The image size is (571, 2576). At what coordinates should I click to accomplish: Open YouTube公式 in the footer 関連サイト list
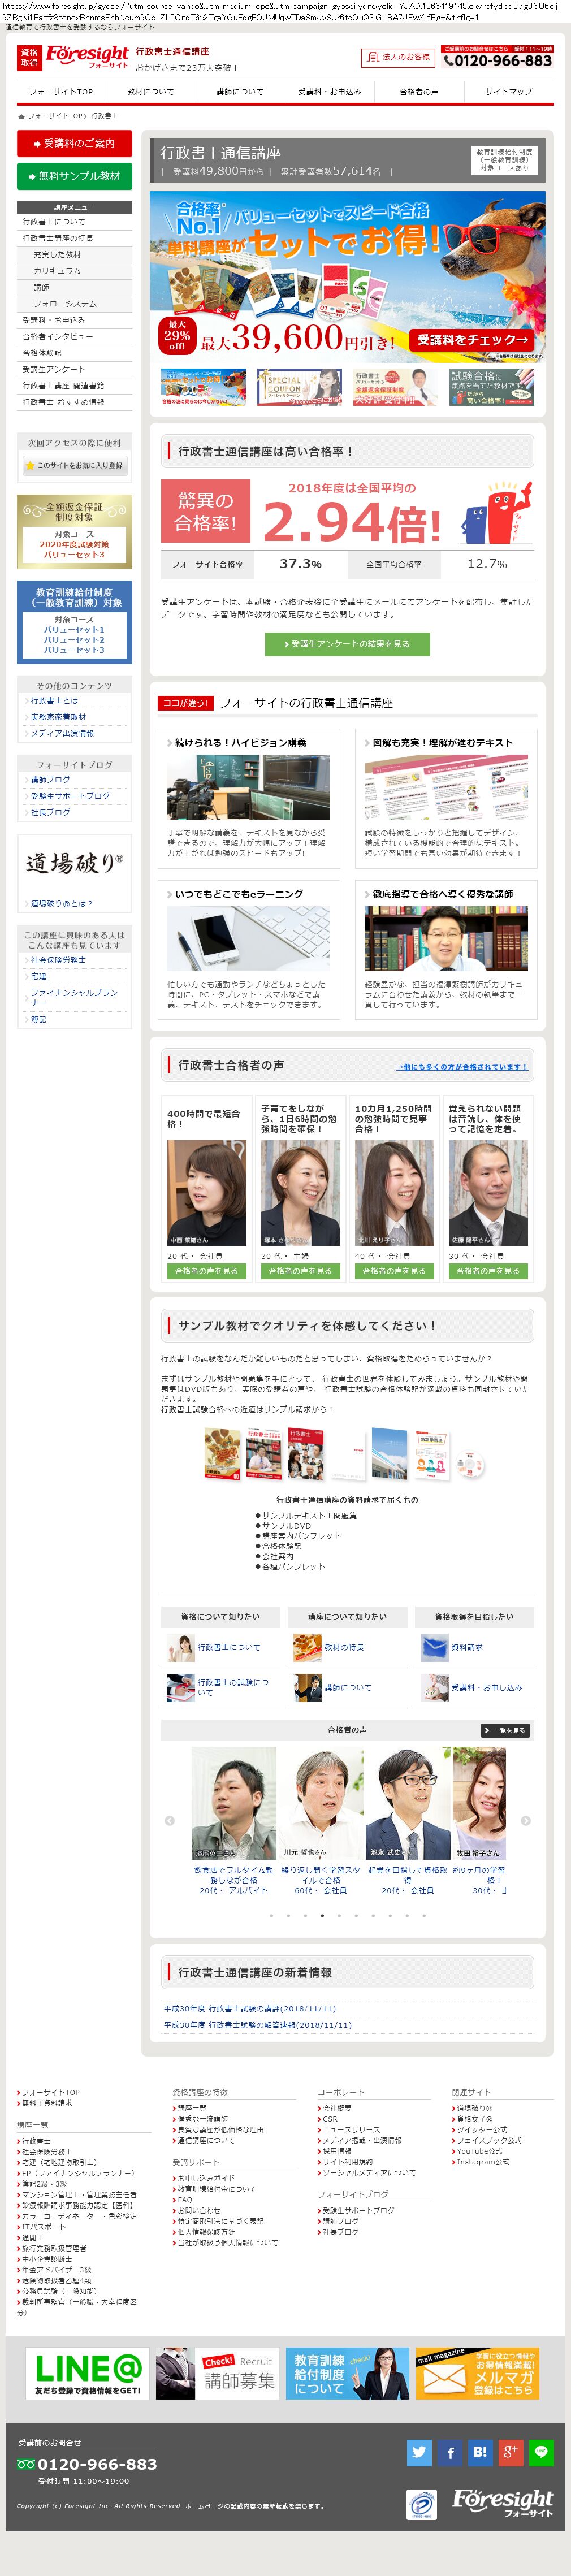pyautogui.click(x=479, y=2151)
